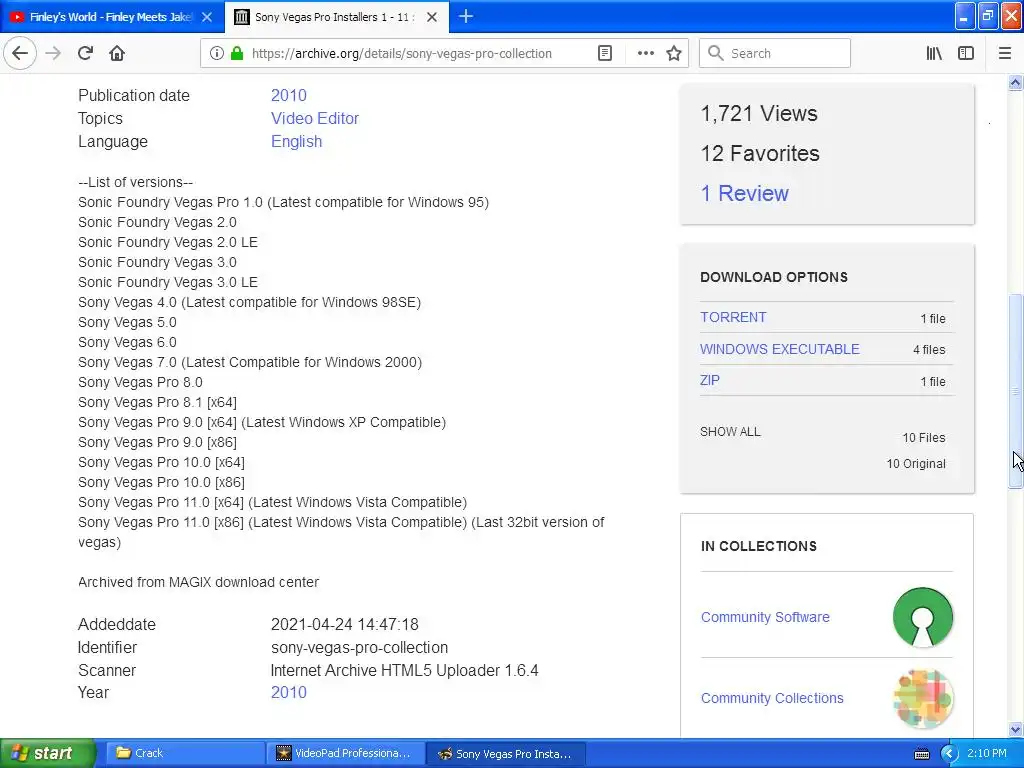This screenshot has width=1024, height=768.
Task: Open page actions three-dot menu
Action: (x=645, y=53)
